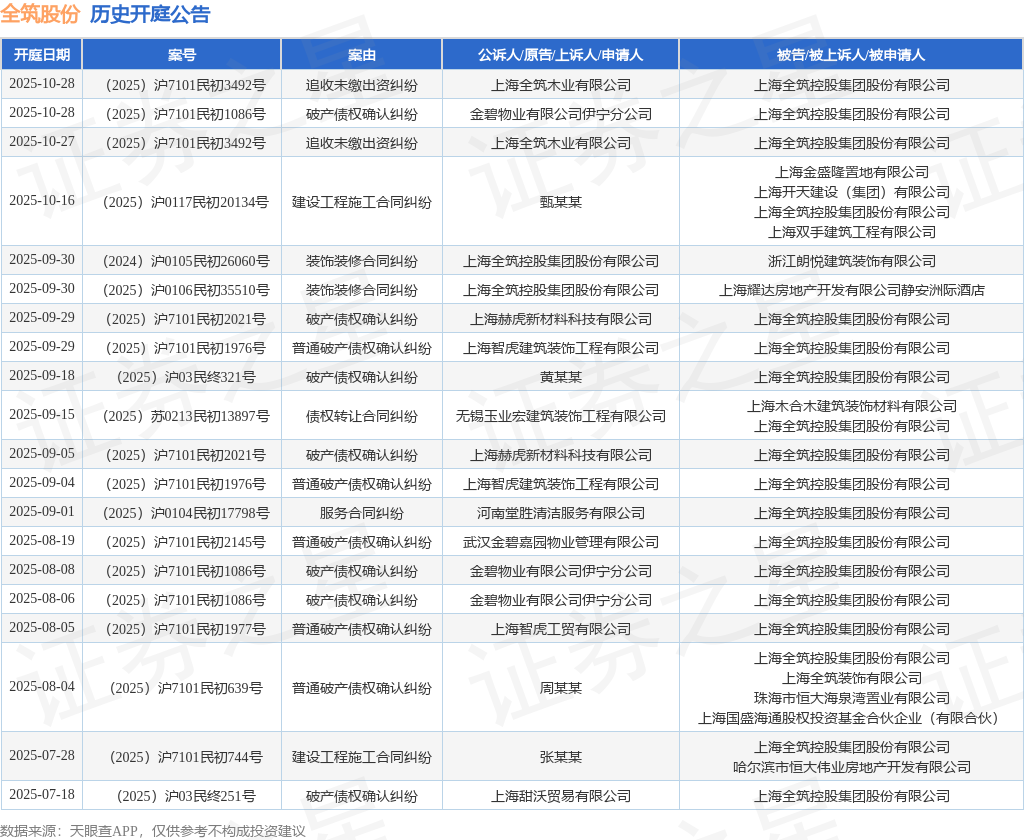Select the date cell 2025-09-18
This screenshot has width=1024, height=840.
click(42, 376)
